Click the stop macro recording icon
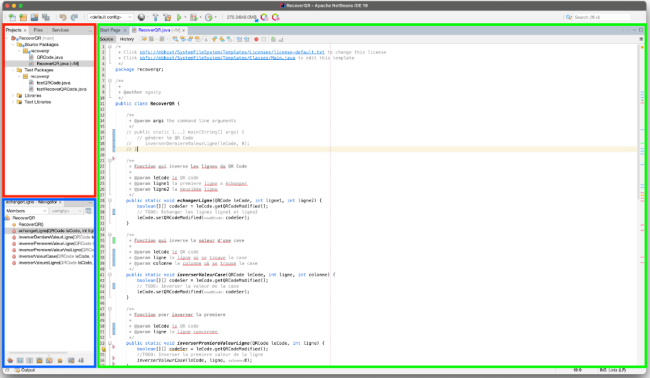 (264, 39)
